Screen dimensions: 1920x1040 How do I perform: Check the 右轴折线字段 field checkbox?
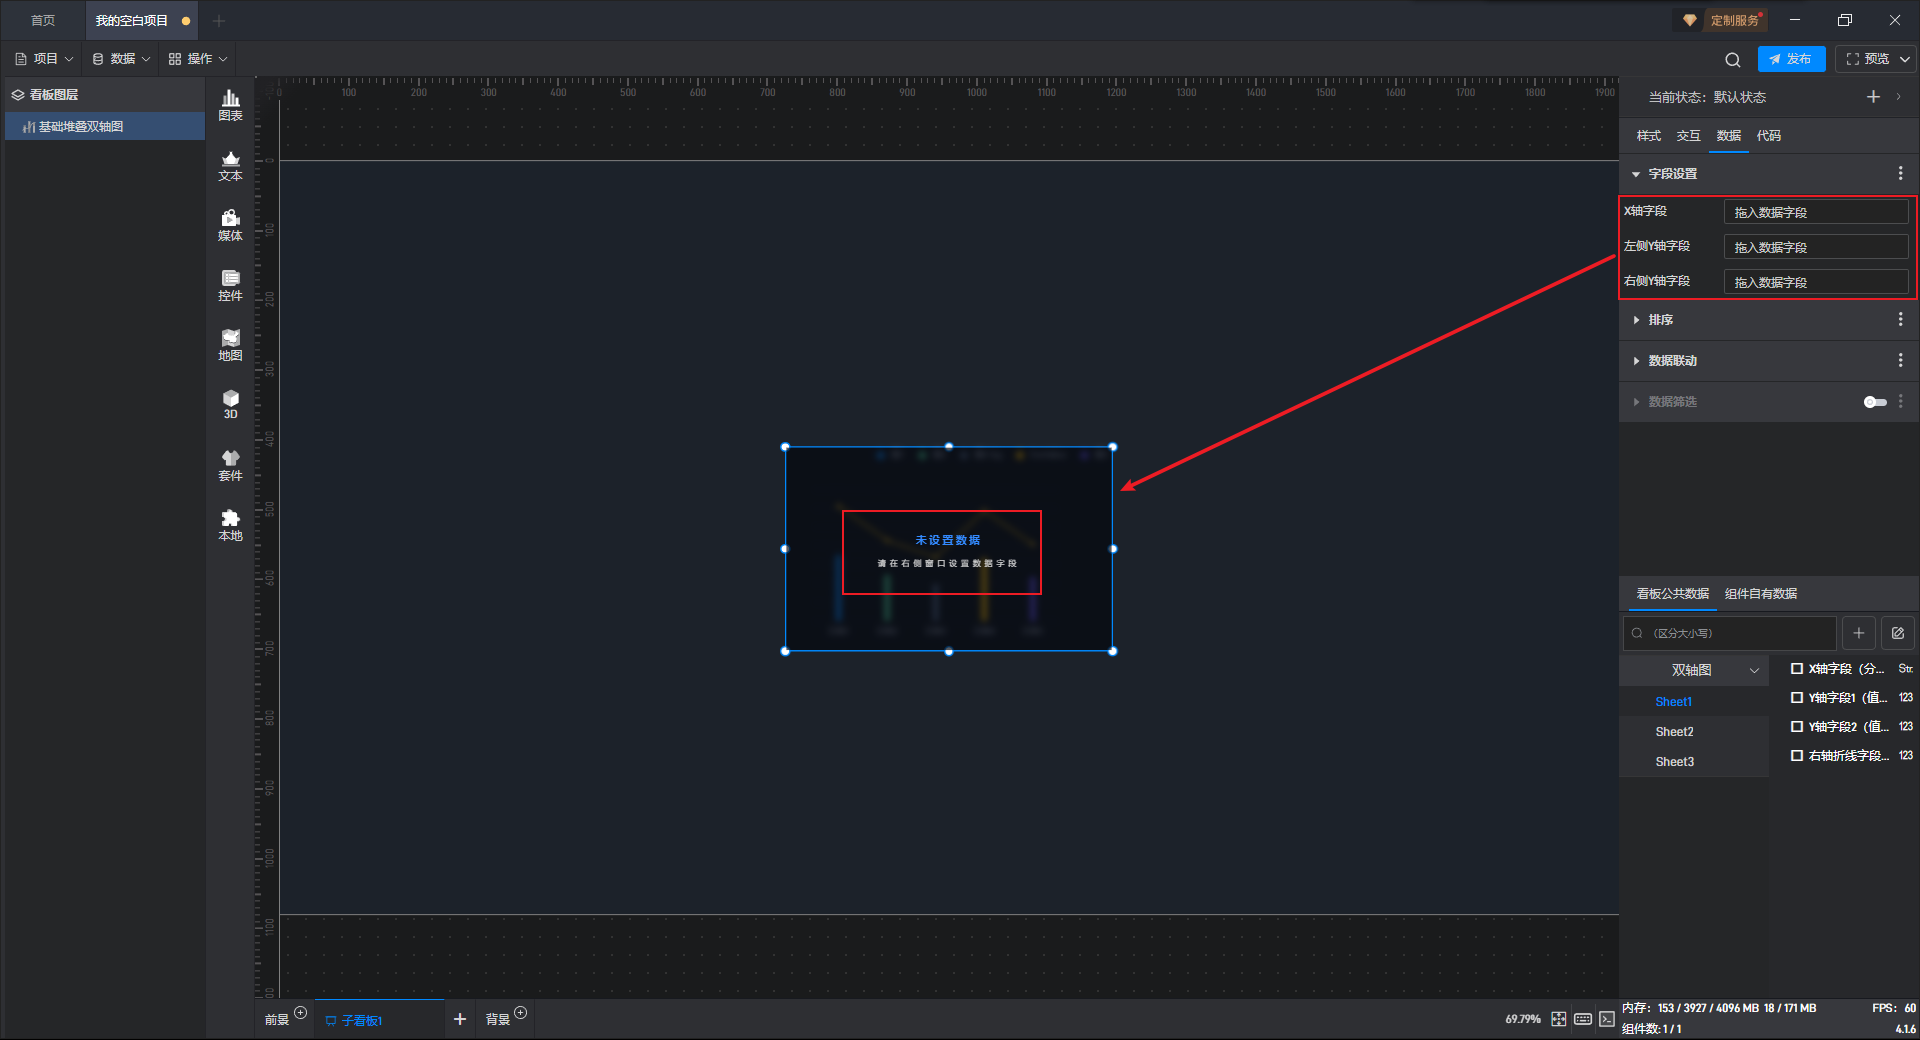[x=1797, y=756]
